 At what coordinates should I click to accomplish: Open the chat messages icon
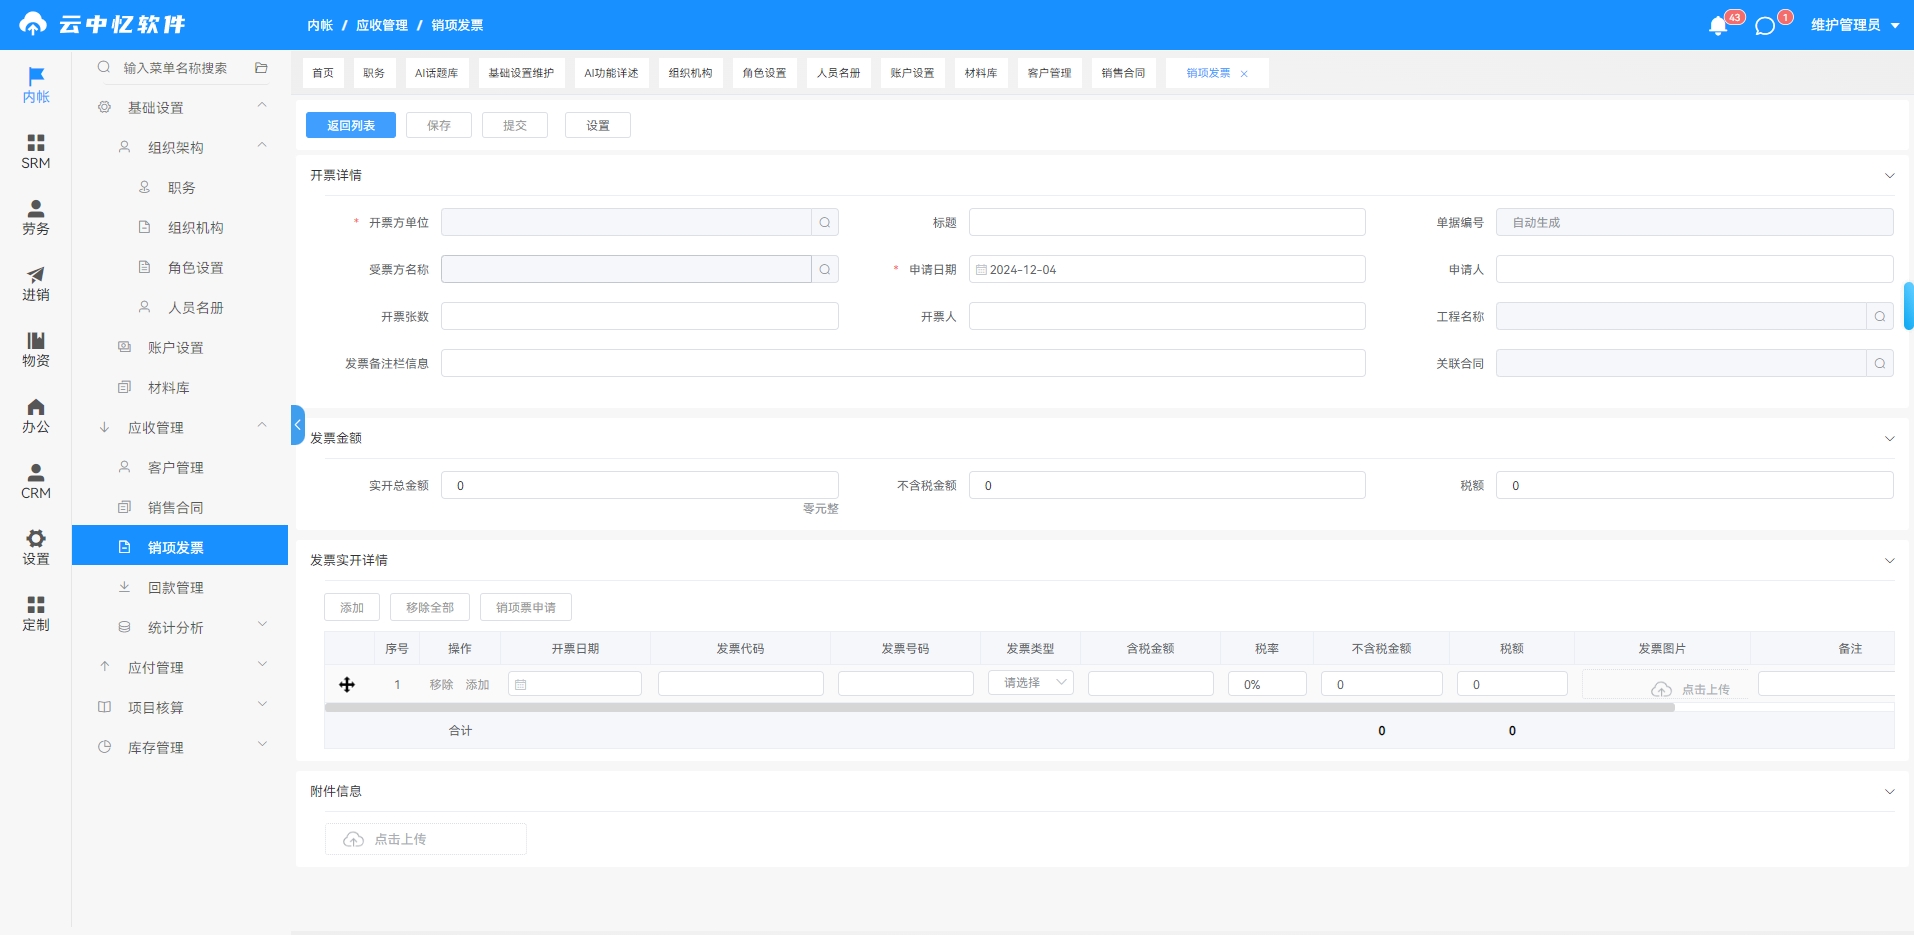[1765, 25]
